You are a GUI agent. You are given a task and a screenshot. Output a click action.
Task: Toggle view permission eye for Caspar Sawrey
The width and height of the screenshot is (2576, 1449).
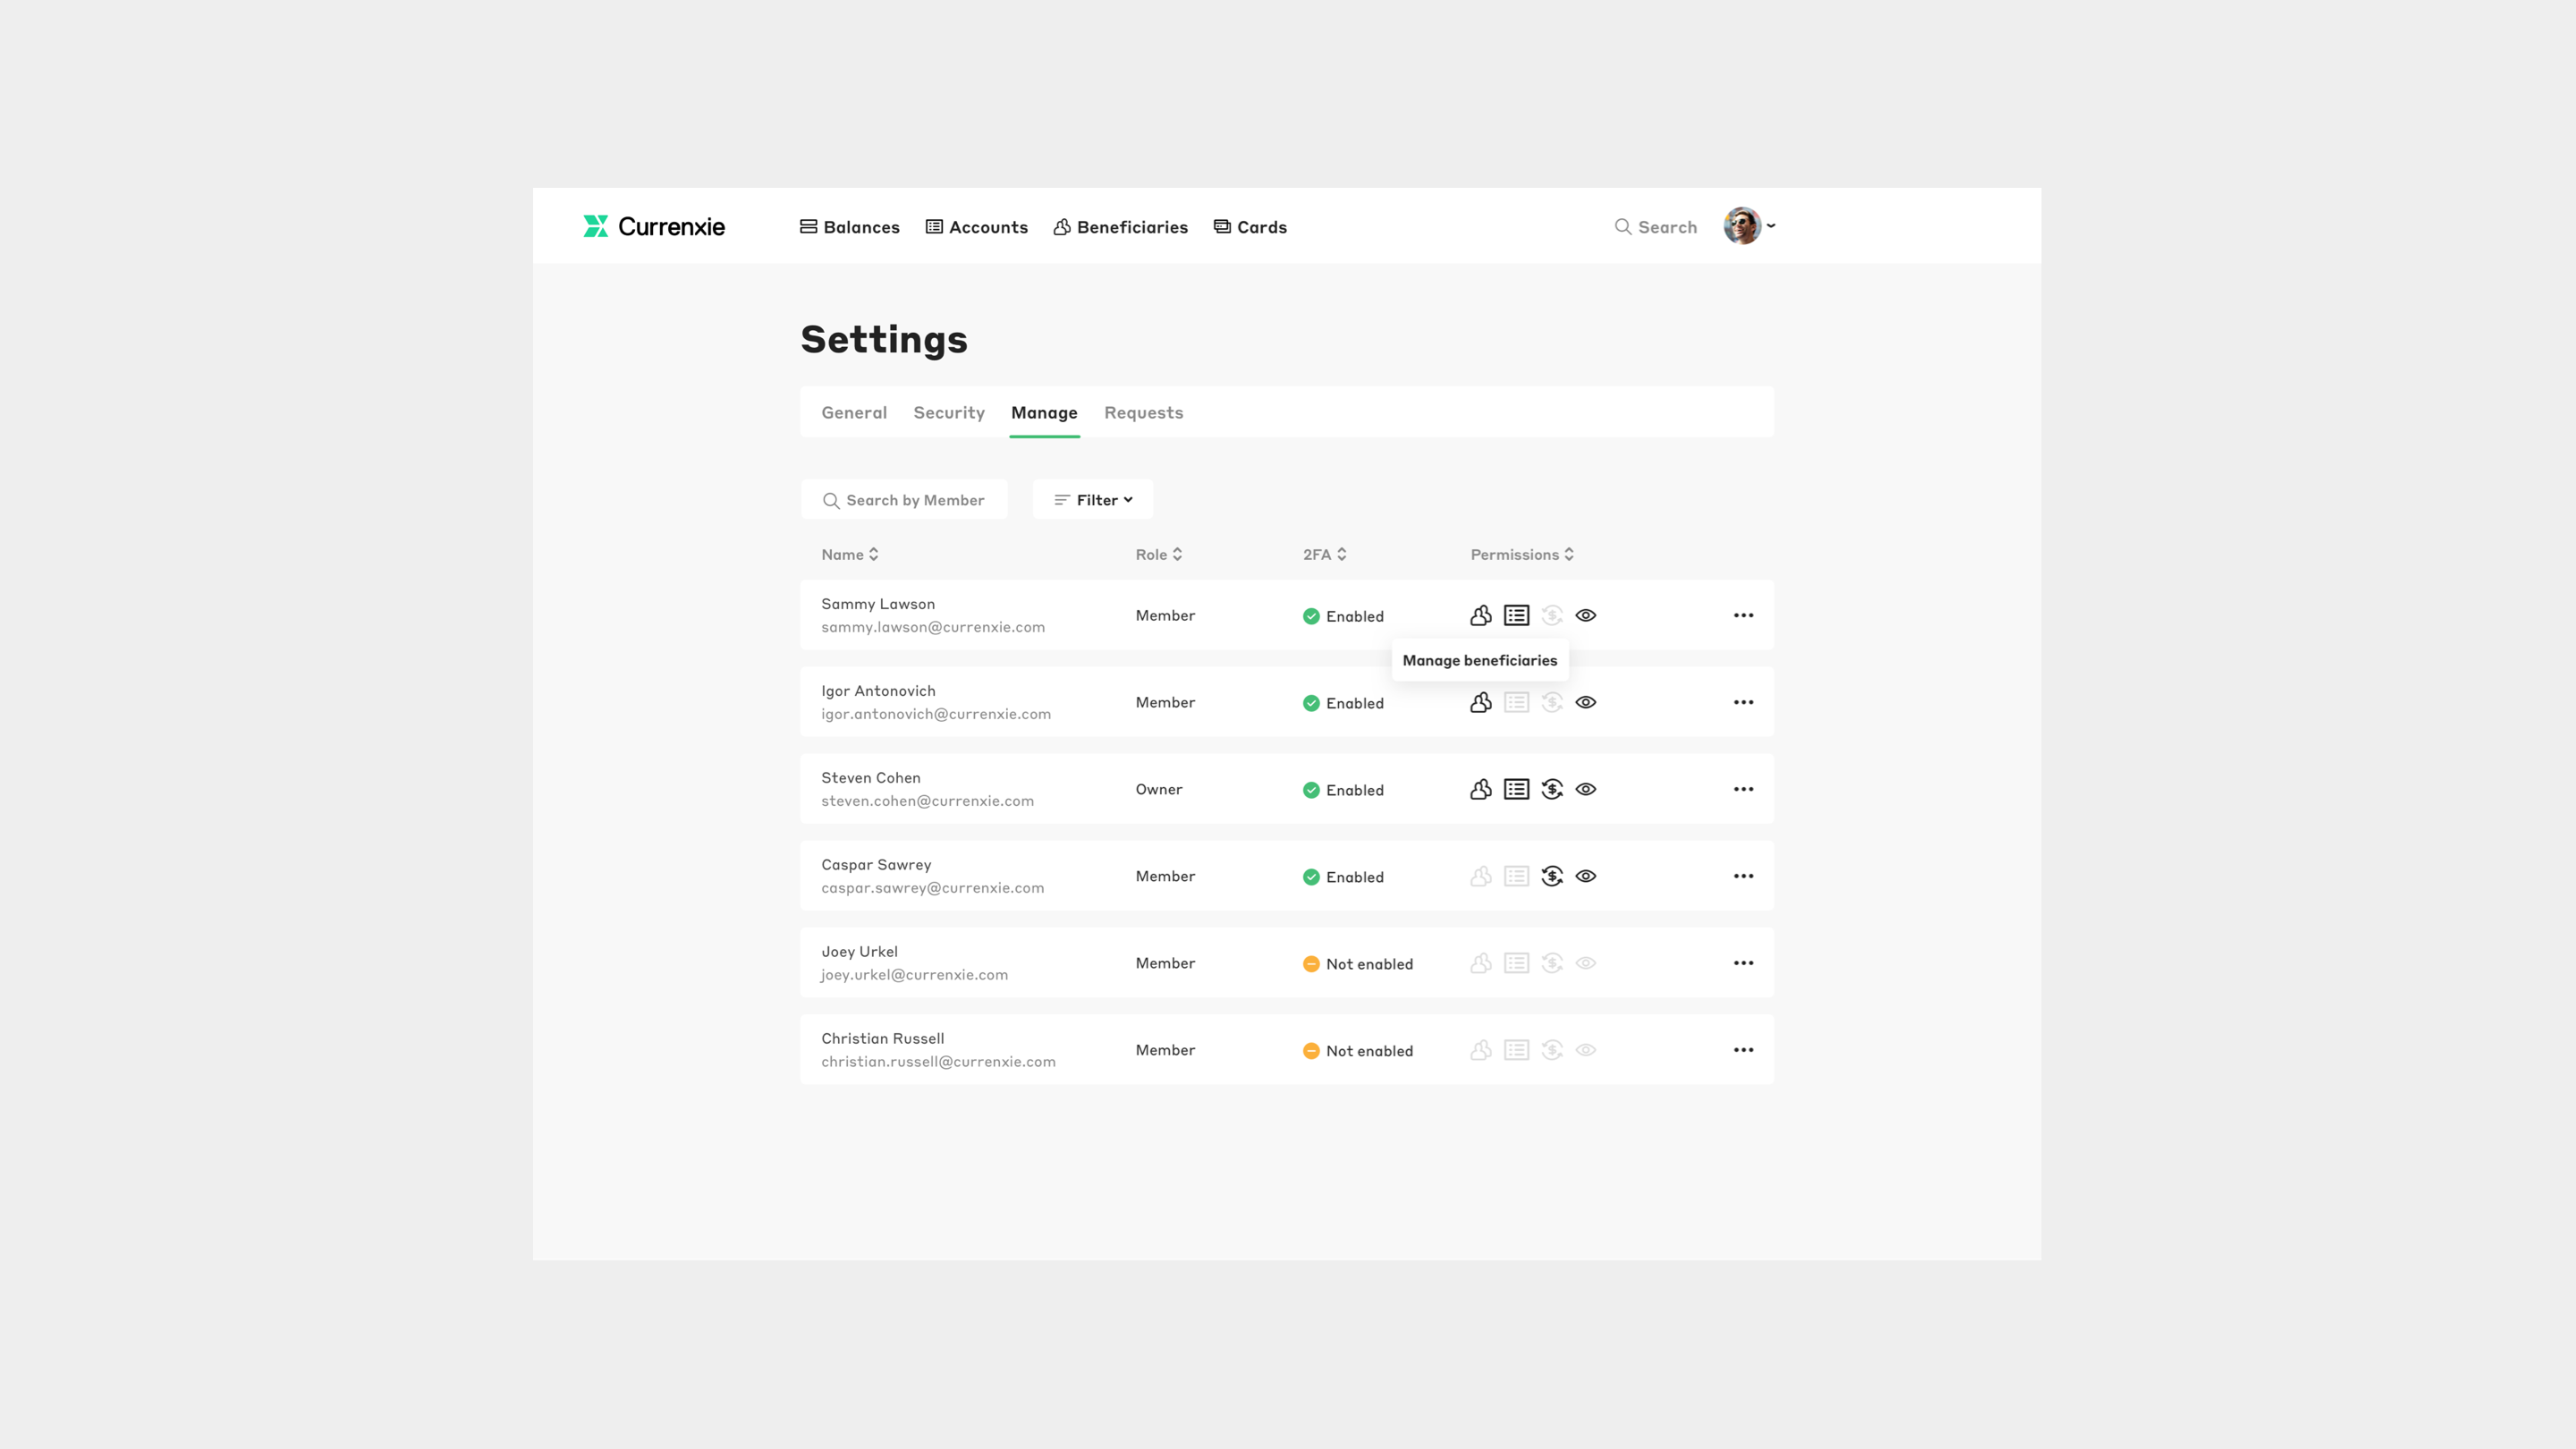point(1586,877)
